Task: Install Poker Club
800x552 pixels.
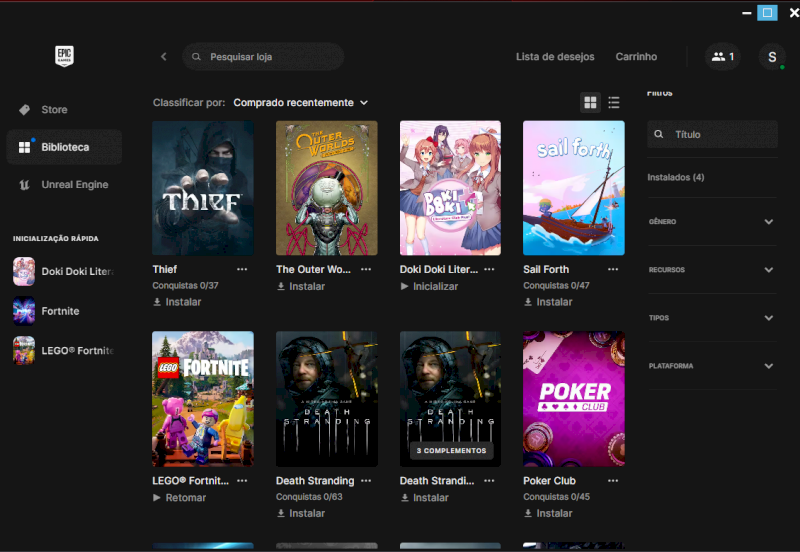Action: coord(548,513)
